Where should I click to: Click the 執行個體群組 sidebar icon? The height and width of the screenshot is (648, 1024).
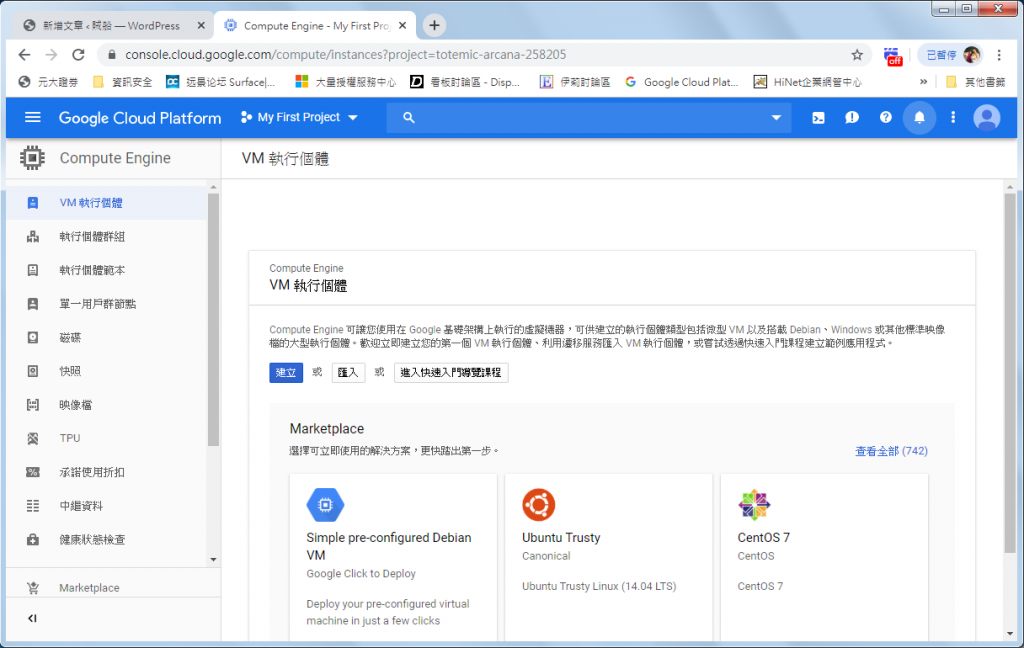[33, 236]
